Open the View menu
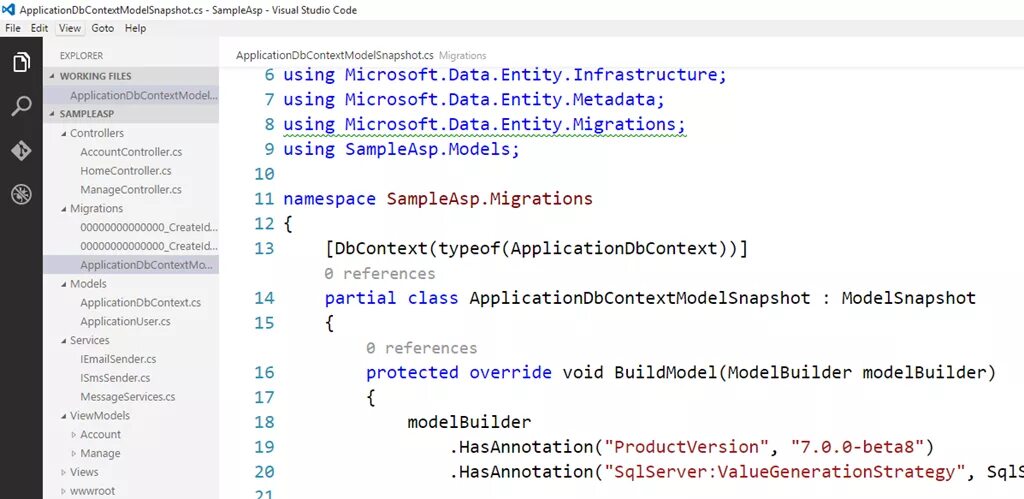This screenshot has width=1024, height=499. click(69, 28)
